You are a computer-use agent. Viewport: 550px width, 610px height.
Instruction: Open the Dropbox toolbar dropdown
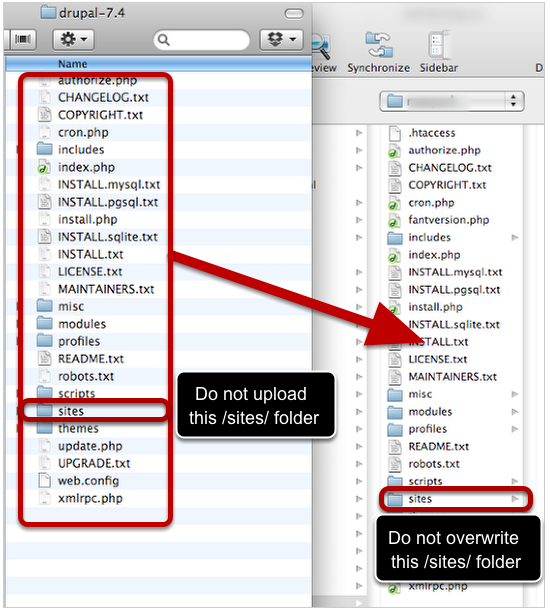click(282, 40)
